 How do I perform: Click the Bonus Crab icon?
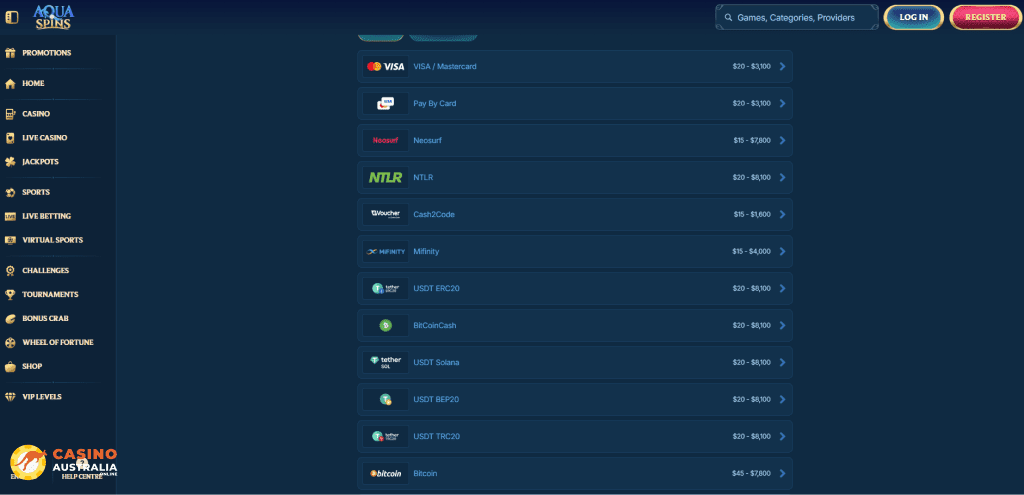click(x=10, y=319)
